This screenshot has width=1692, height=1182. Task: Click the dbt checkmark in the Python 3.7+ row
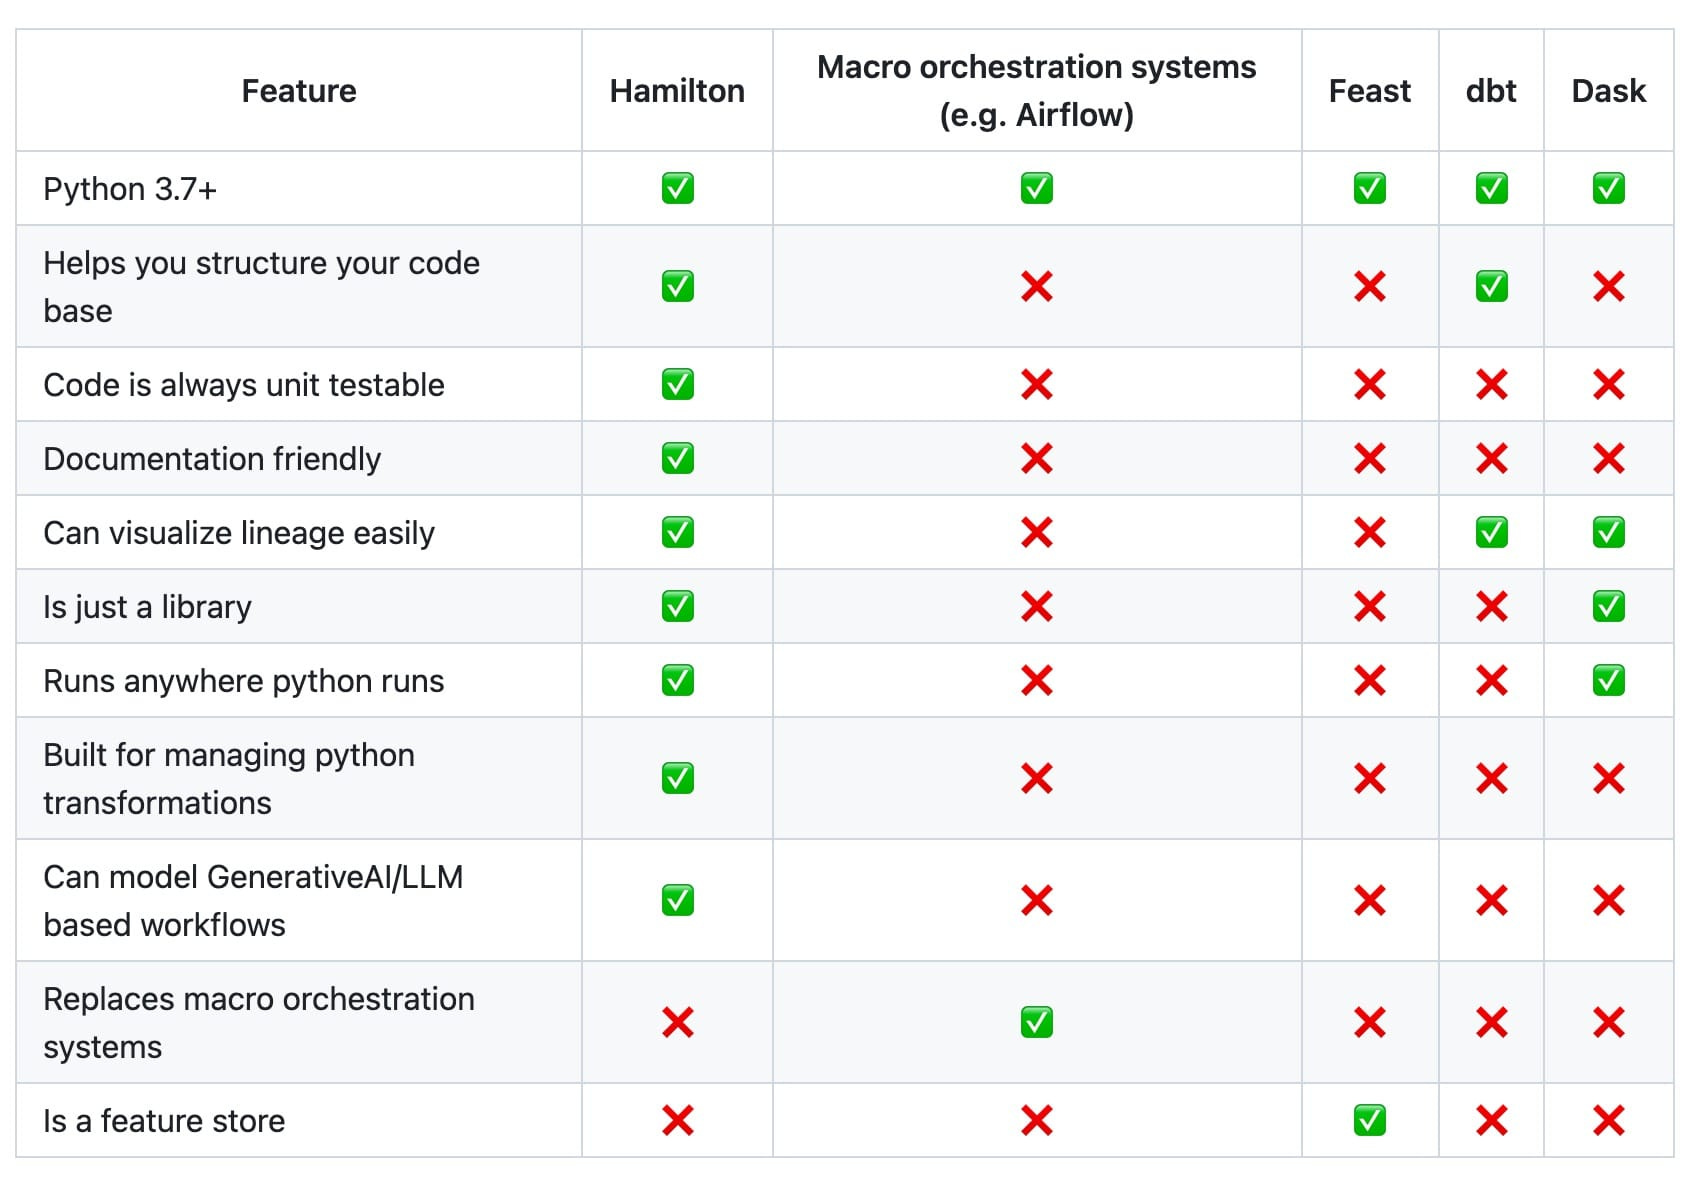click(x=1491, y=188)
